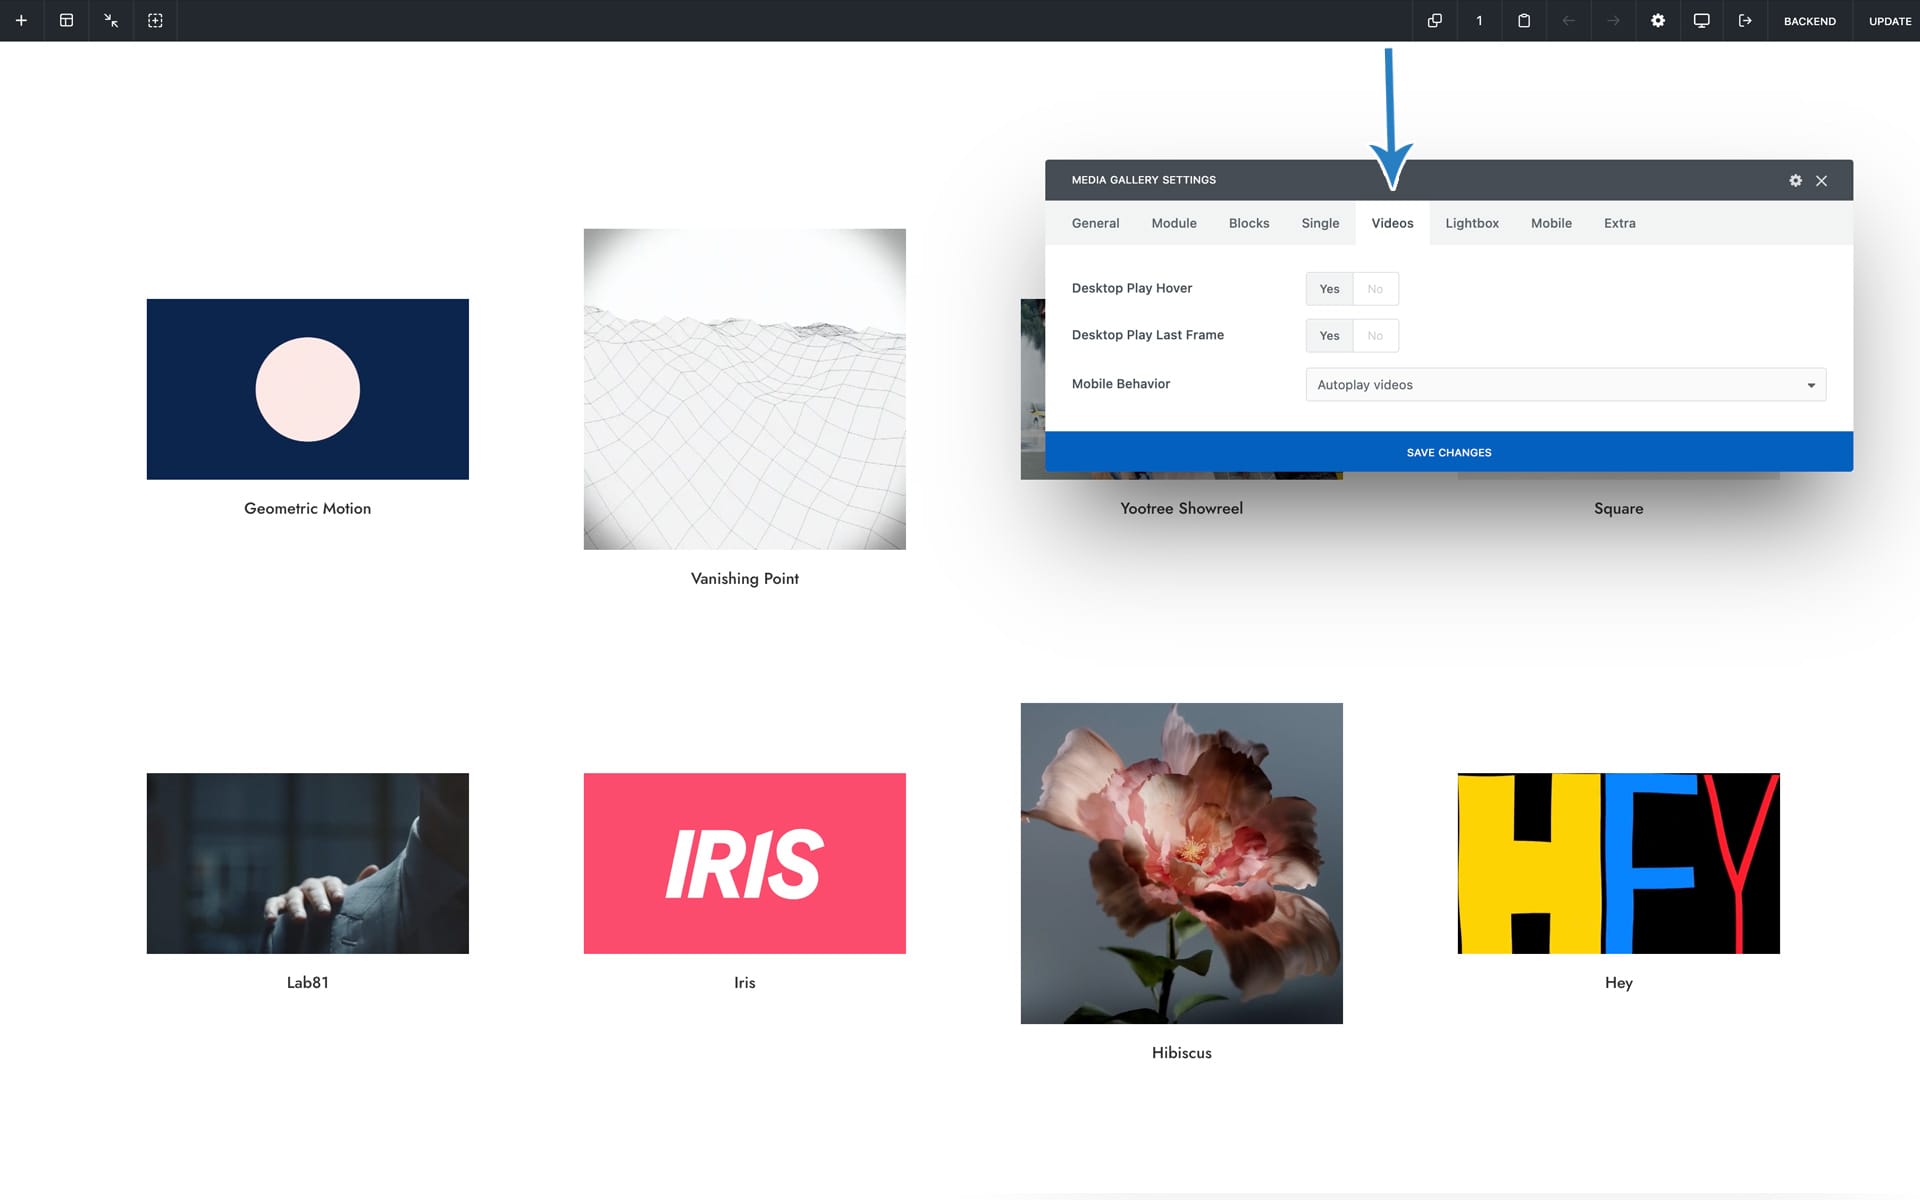Image resolution: width=1920 pixels, height=1200 pixels.
Task: Set Desktop Play Hover to Yes
Action: tap(1329, 289)
